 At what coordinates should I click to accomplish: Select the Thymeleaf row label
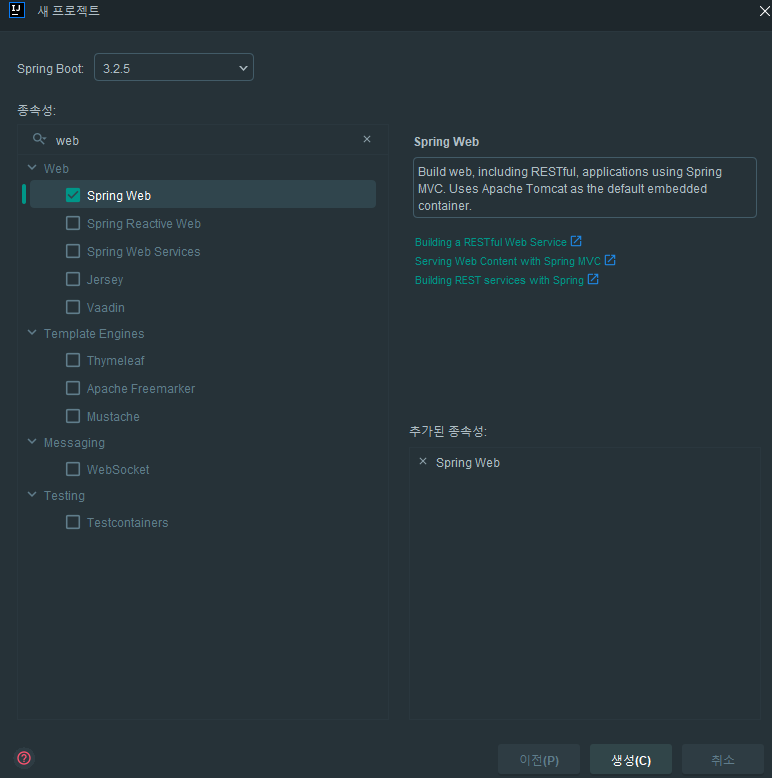116,361
